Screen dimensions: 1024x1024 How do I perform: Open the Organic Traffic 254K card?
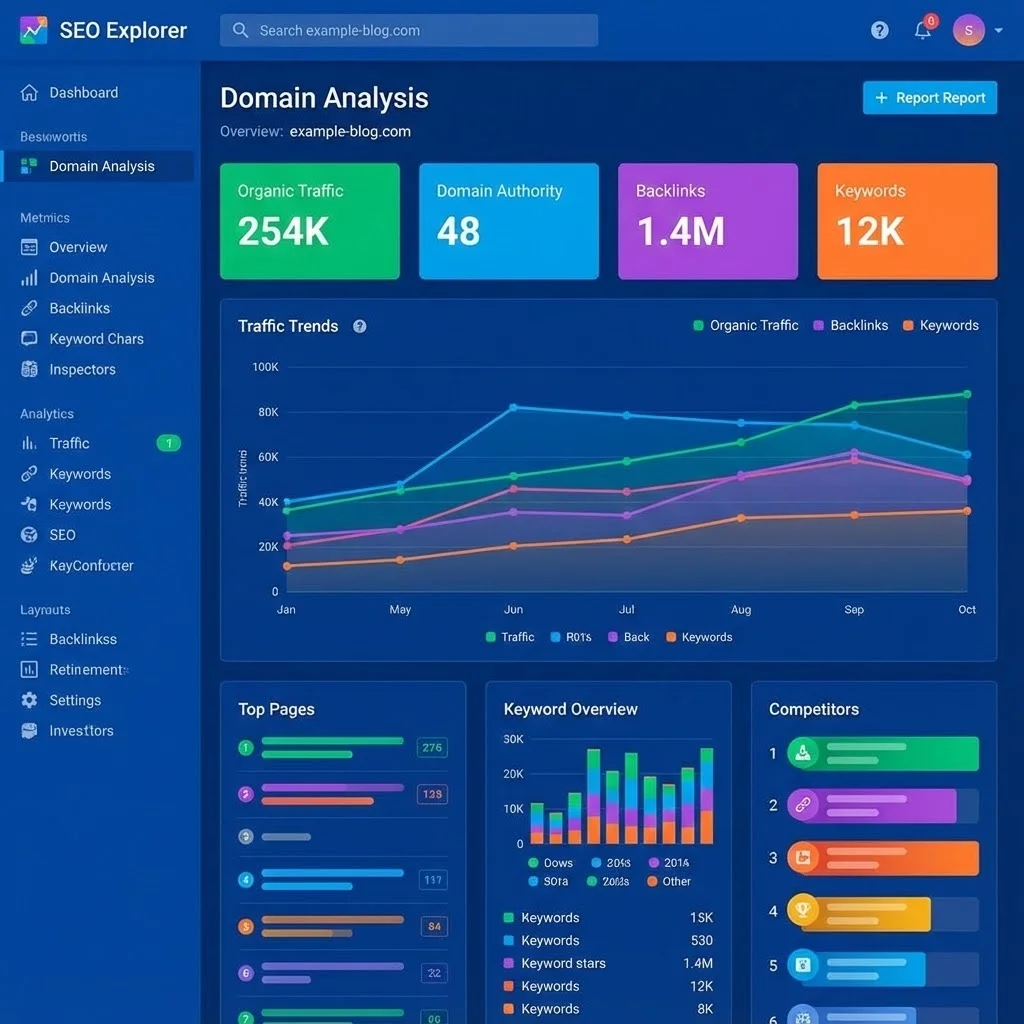point(310,221)
